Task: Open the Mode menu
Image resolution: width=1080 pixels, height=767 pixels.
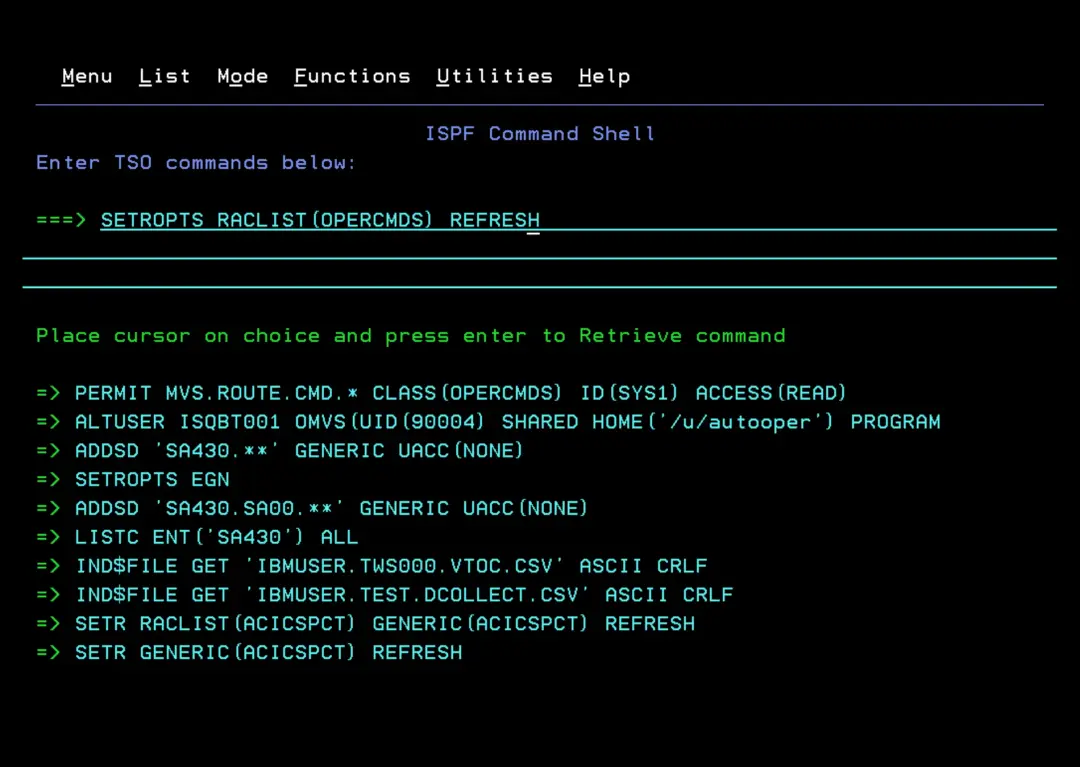Action: tap(242, 76)
